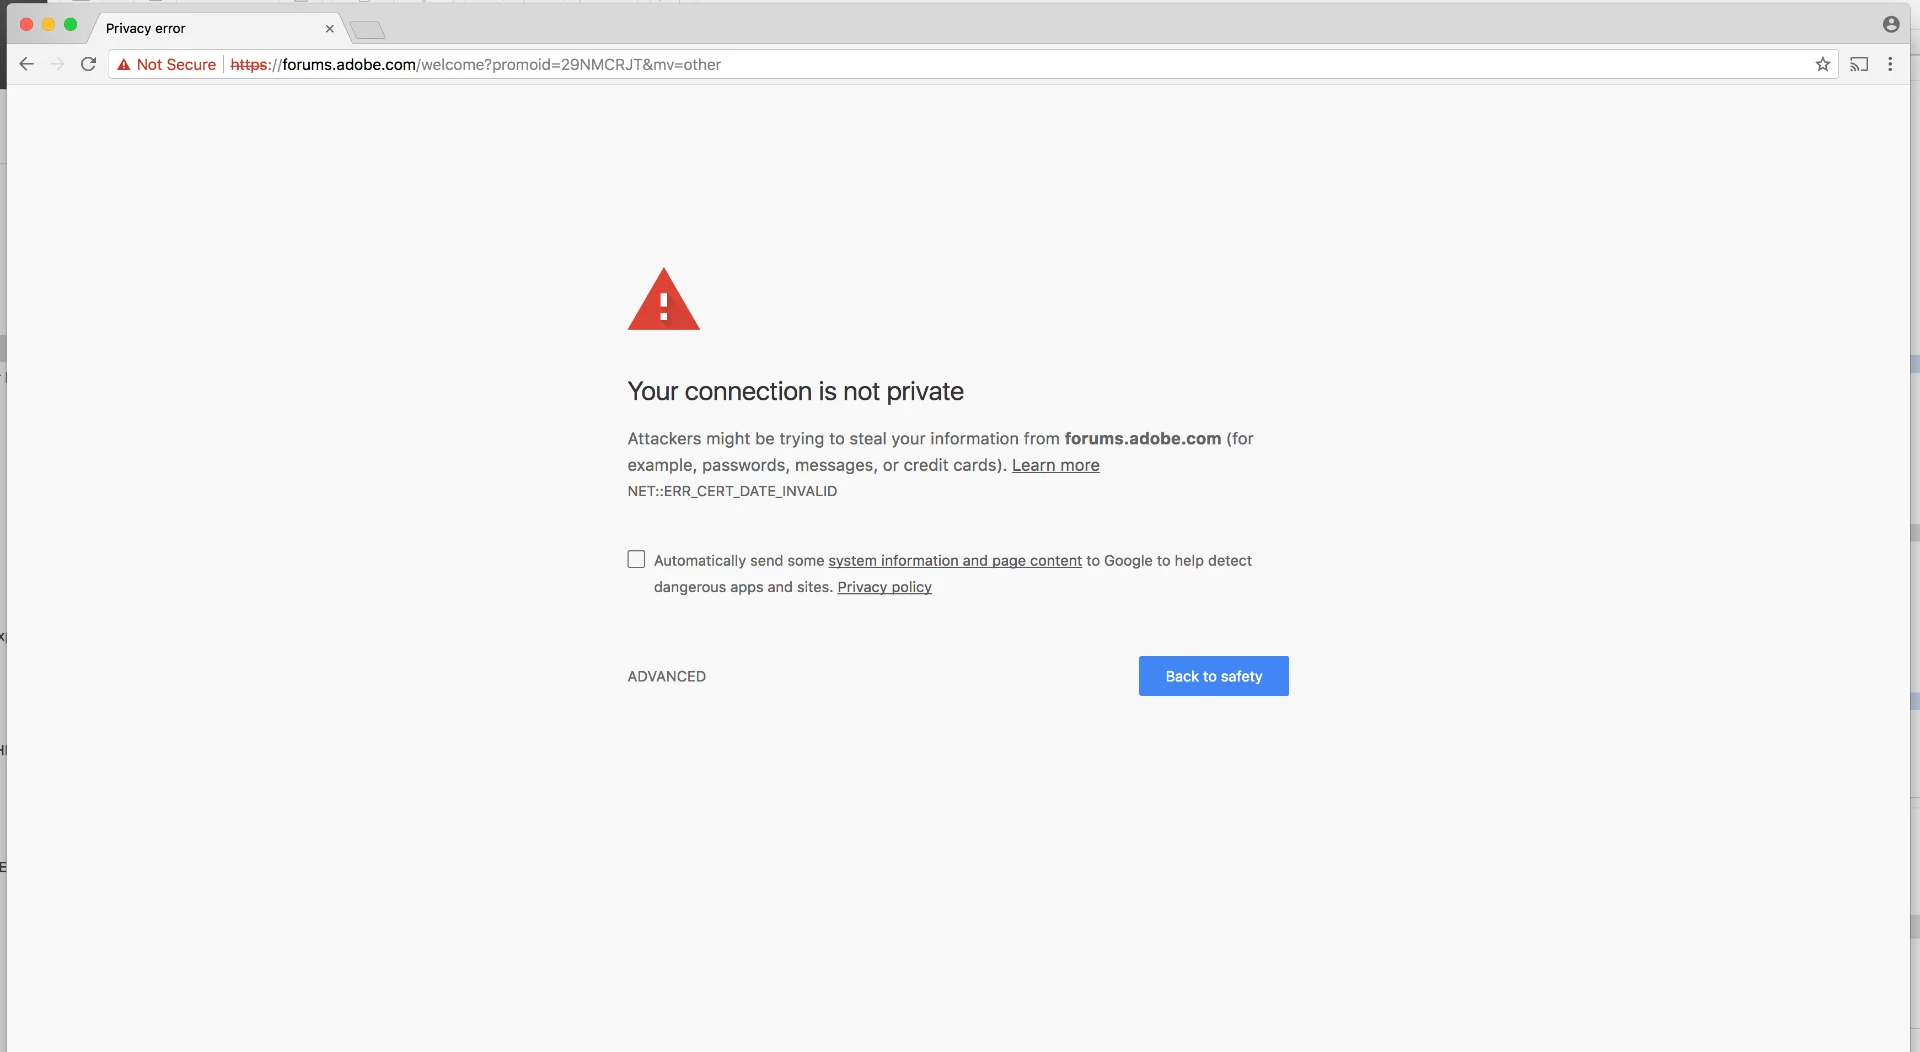The image size is (1920, 1052).
Task: Click the red Not Secure warning icon
Action: click(124, 64)
